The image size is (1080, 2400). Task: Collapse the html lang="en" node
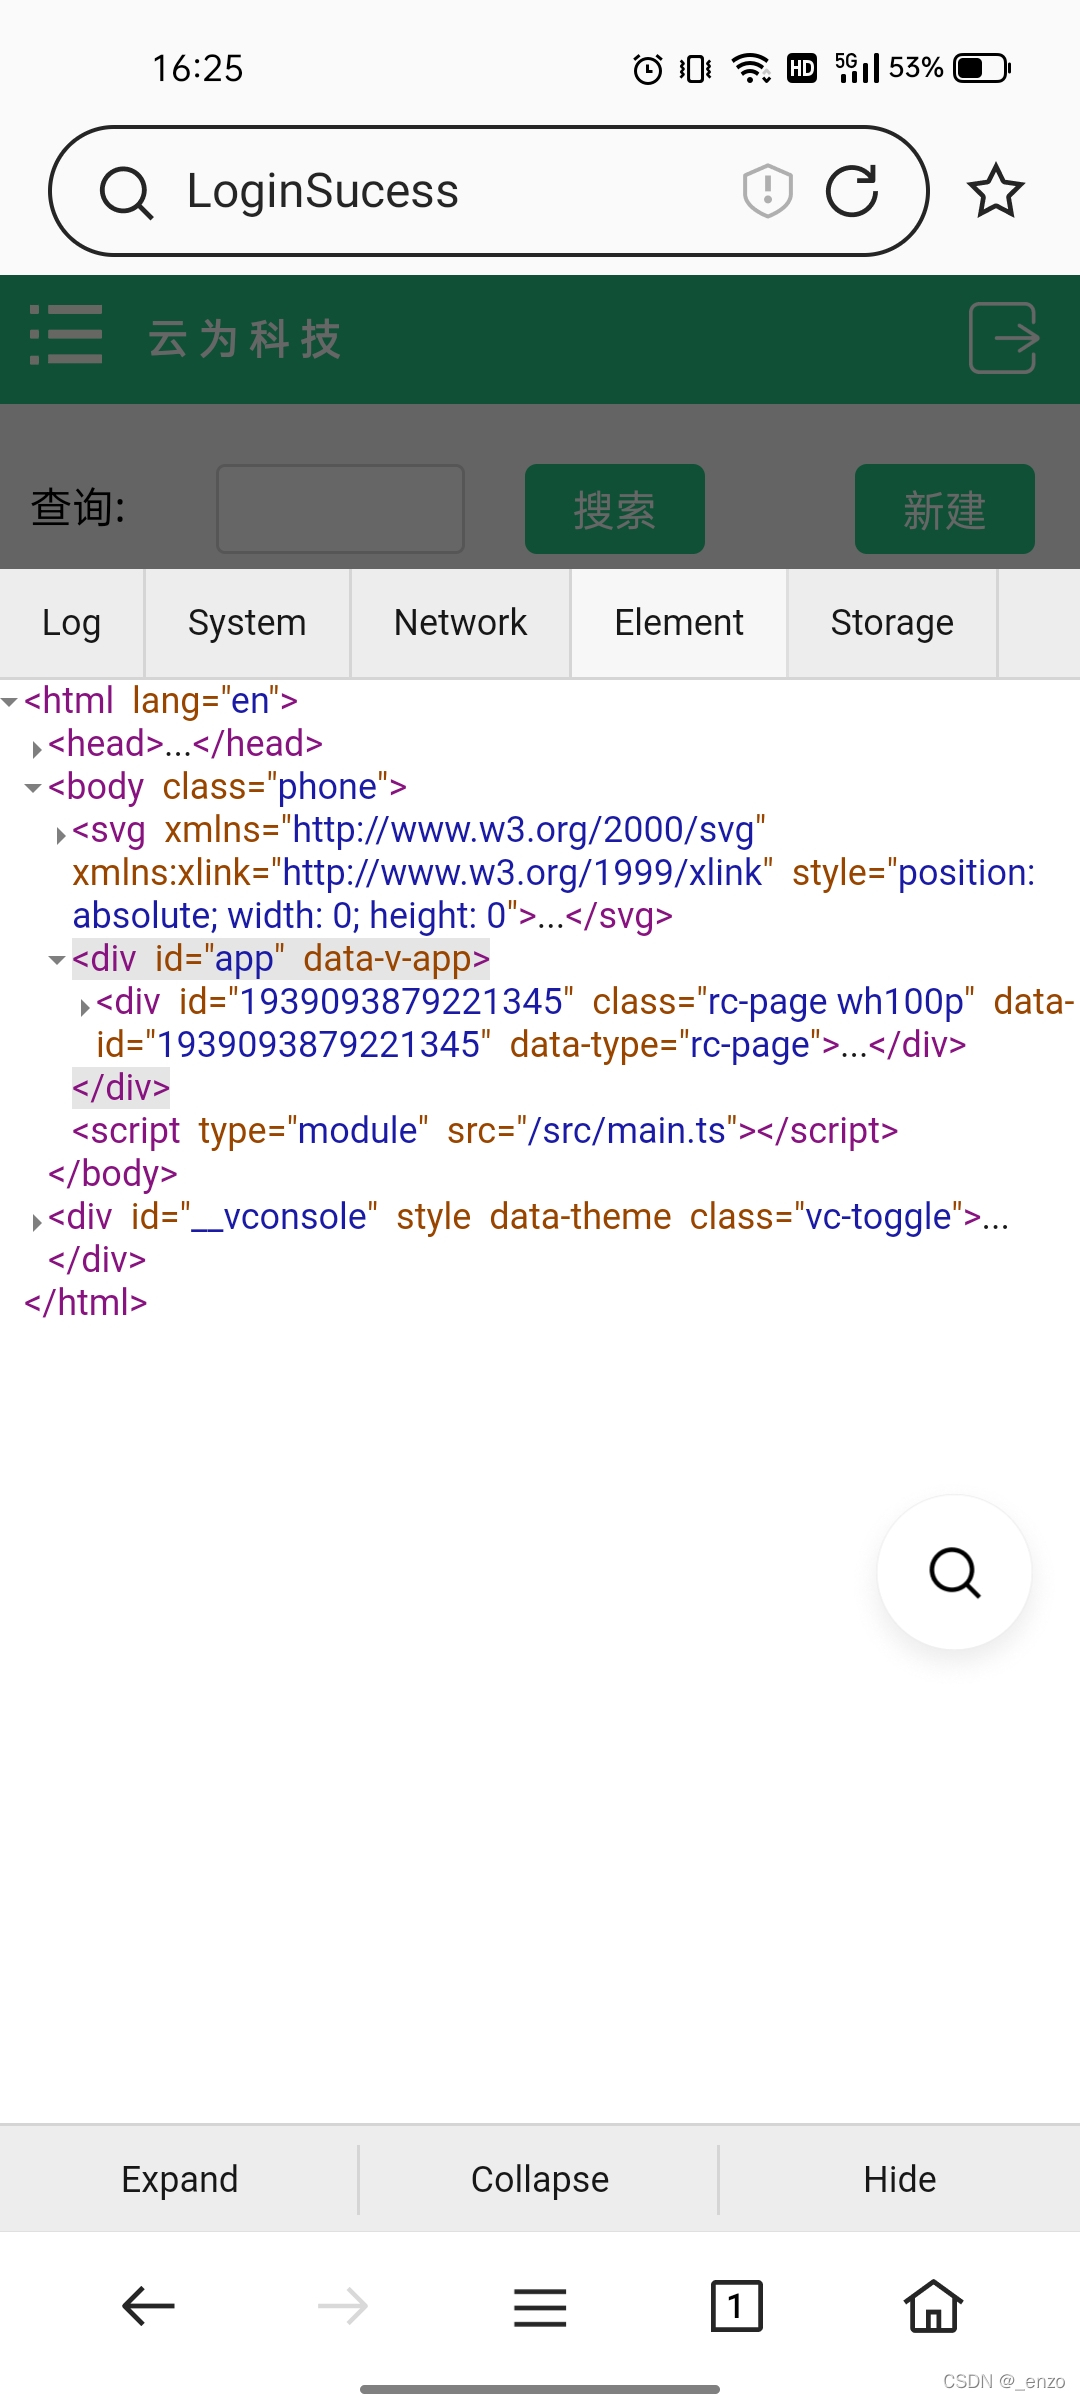tap(10, 702)
